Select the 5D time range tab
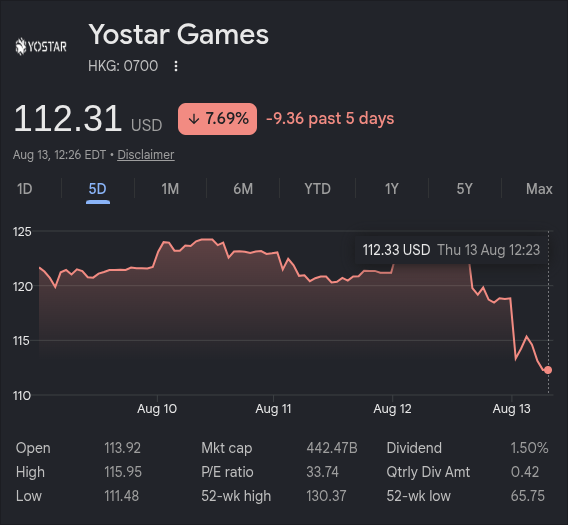The width and height of the screenshot is (568, 525). pyautogui.click(x=97, y=189)
